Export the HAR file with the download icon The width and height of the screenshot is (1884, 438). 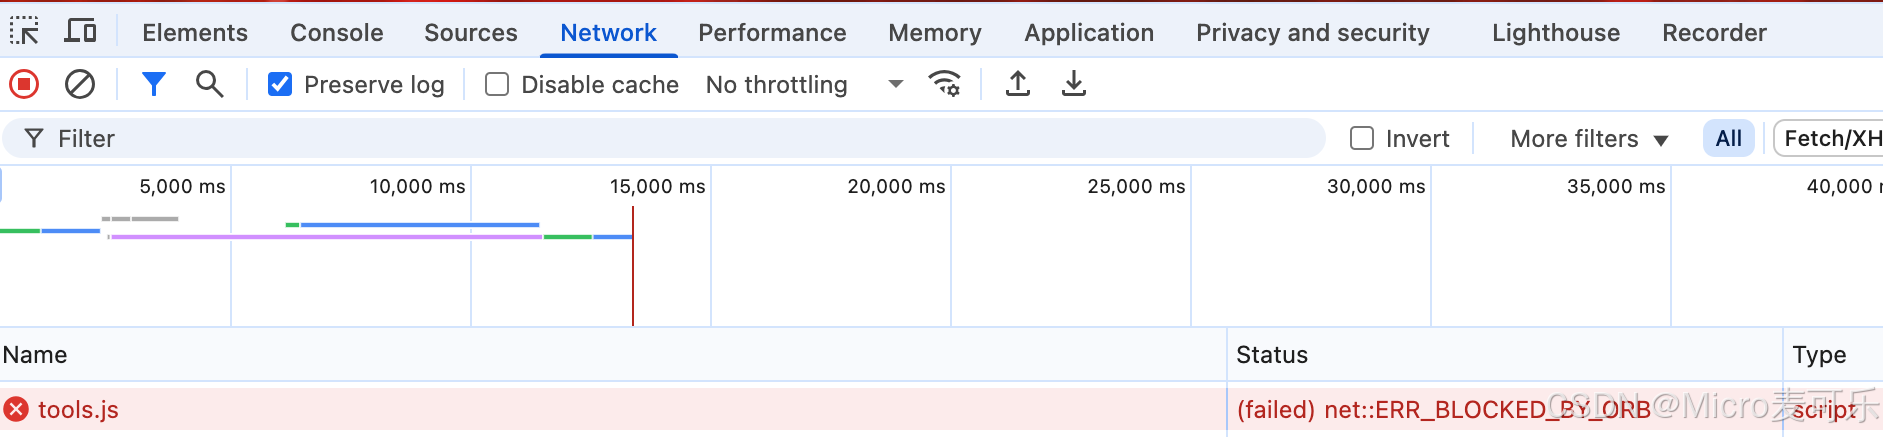pos(1074,85)
